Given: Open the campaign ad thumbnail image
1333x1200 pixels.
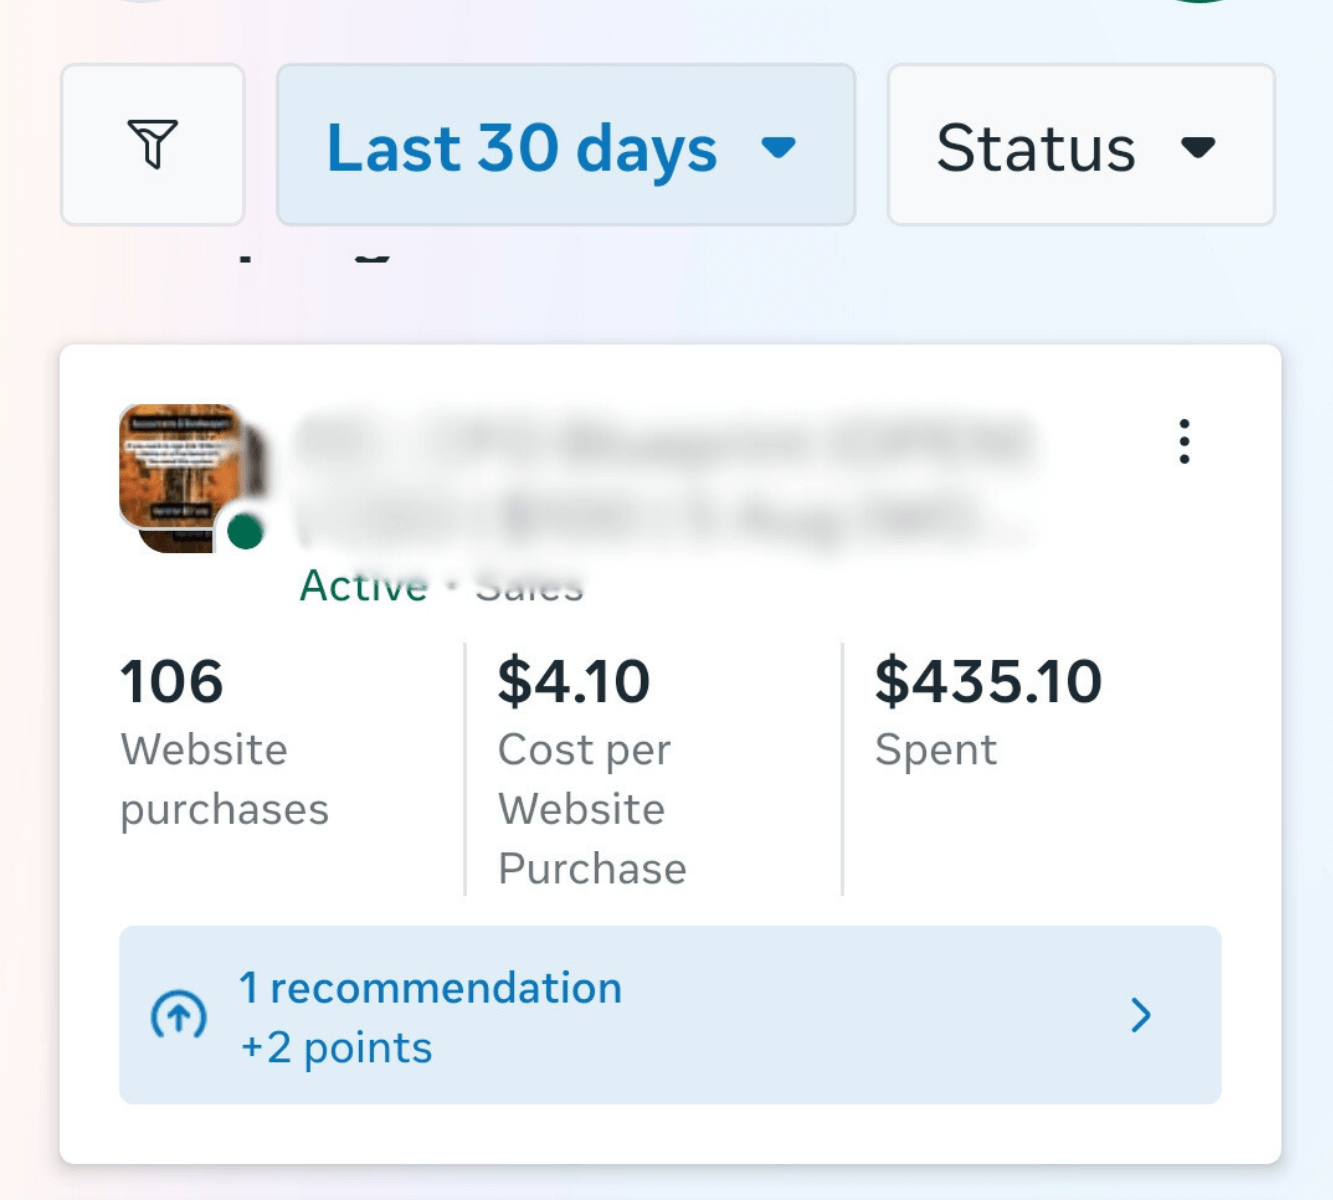Looking at the screenshot, I should [x=178, y=468].
